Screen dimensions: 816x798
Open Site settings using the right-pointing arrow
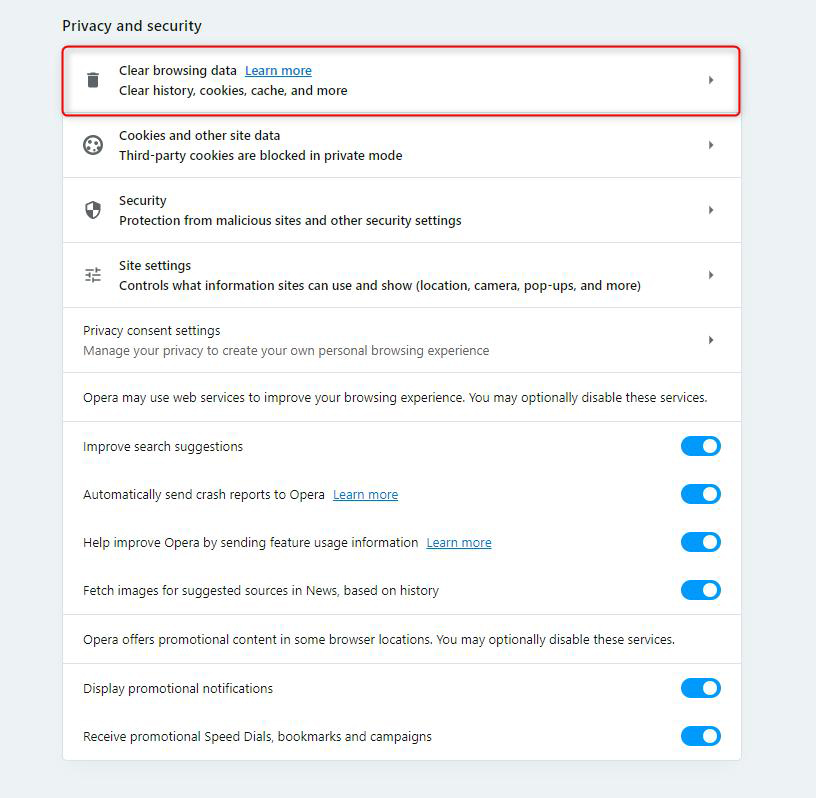click(711, 274)
